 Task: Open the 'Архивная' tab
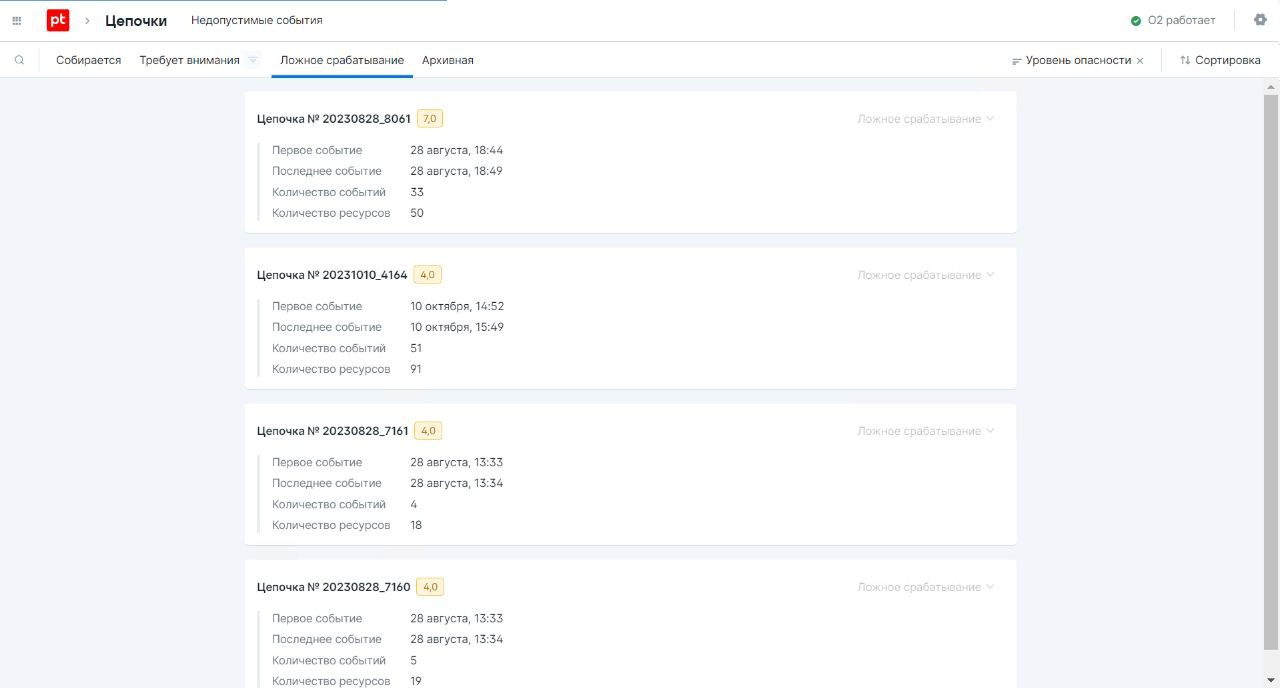pos(447,60)
